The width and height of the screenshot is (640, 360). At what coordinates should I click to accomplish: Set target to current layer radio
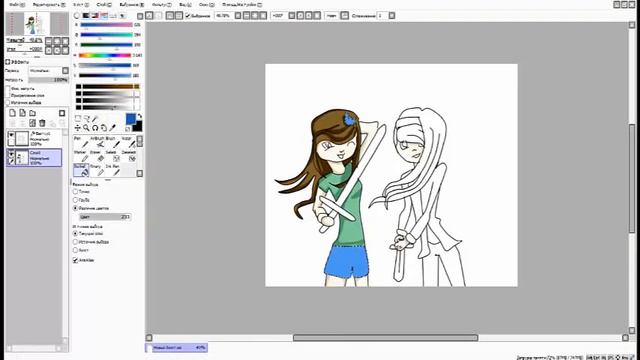point(75,233)
